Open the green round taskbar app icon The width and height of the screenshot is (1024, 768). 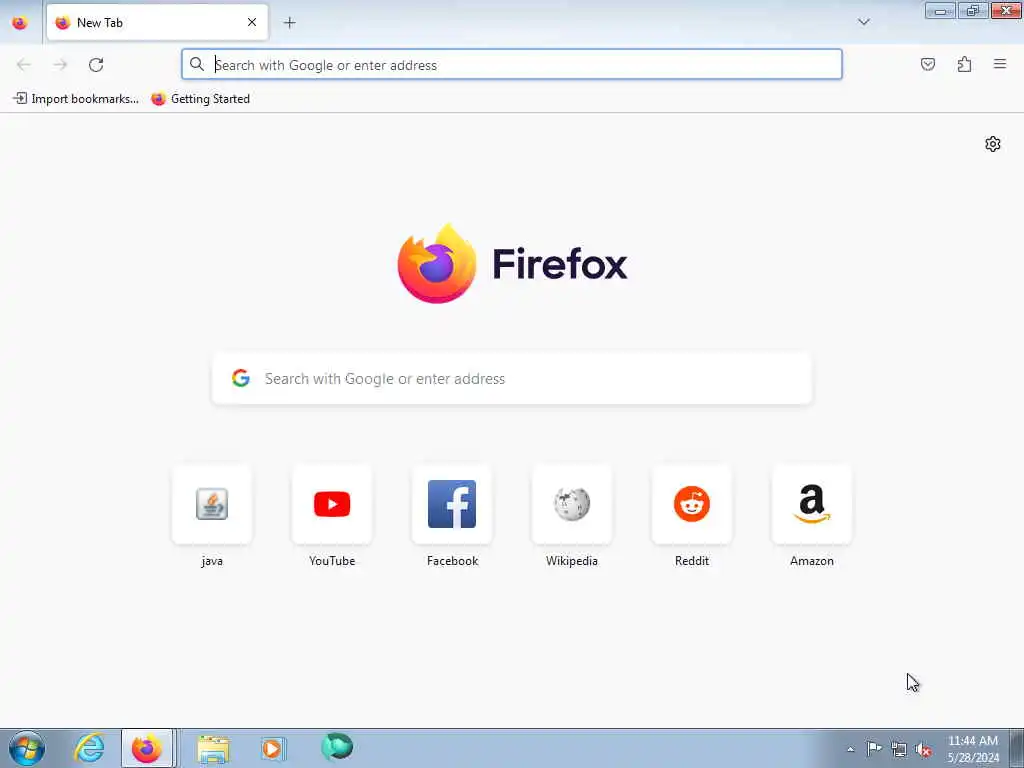(x=337, y=746)
